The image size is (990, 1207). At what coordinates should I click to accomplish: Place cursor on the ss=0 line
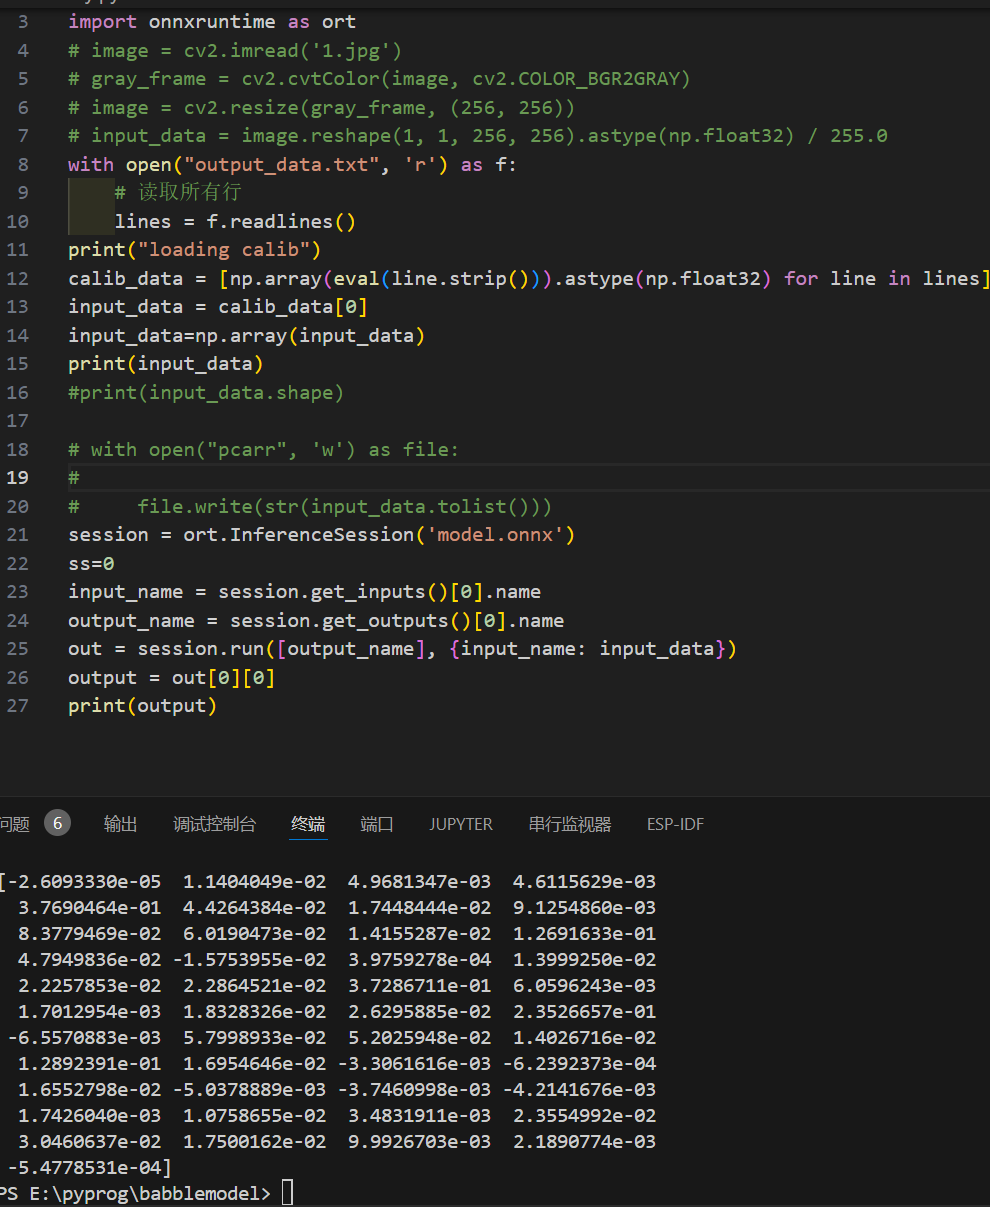[91, 563]
